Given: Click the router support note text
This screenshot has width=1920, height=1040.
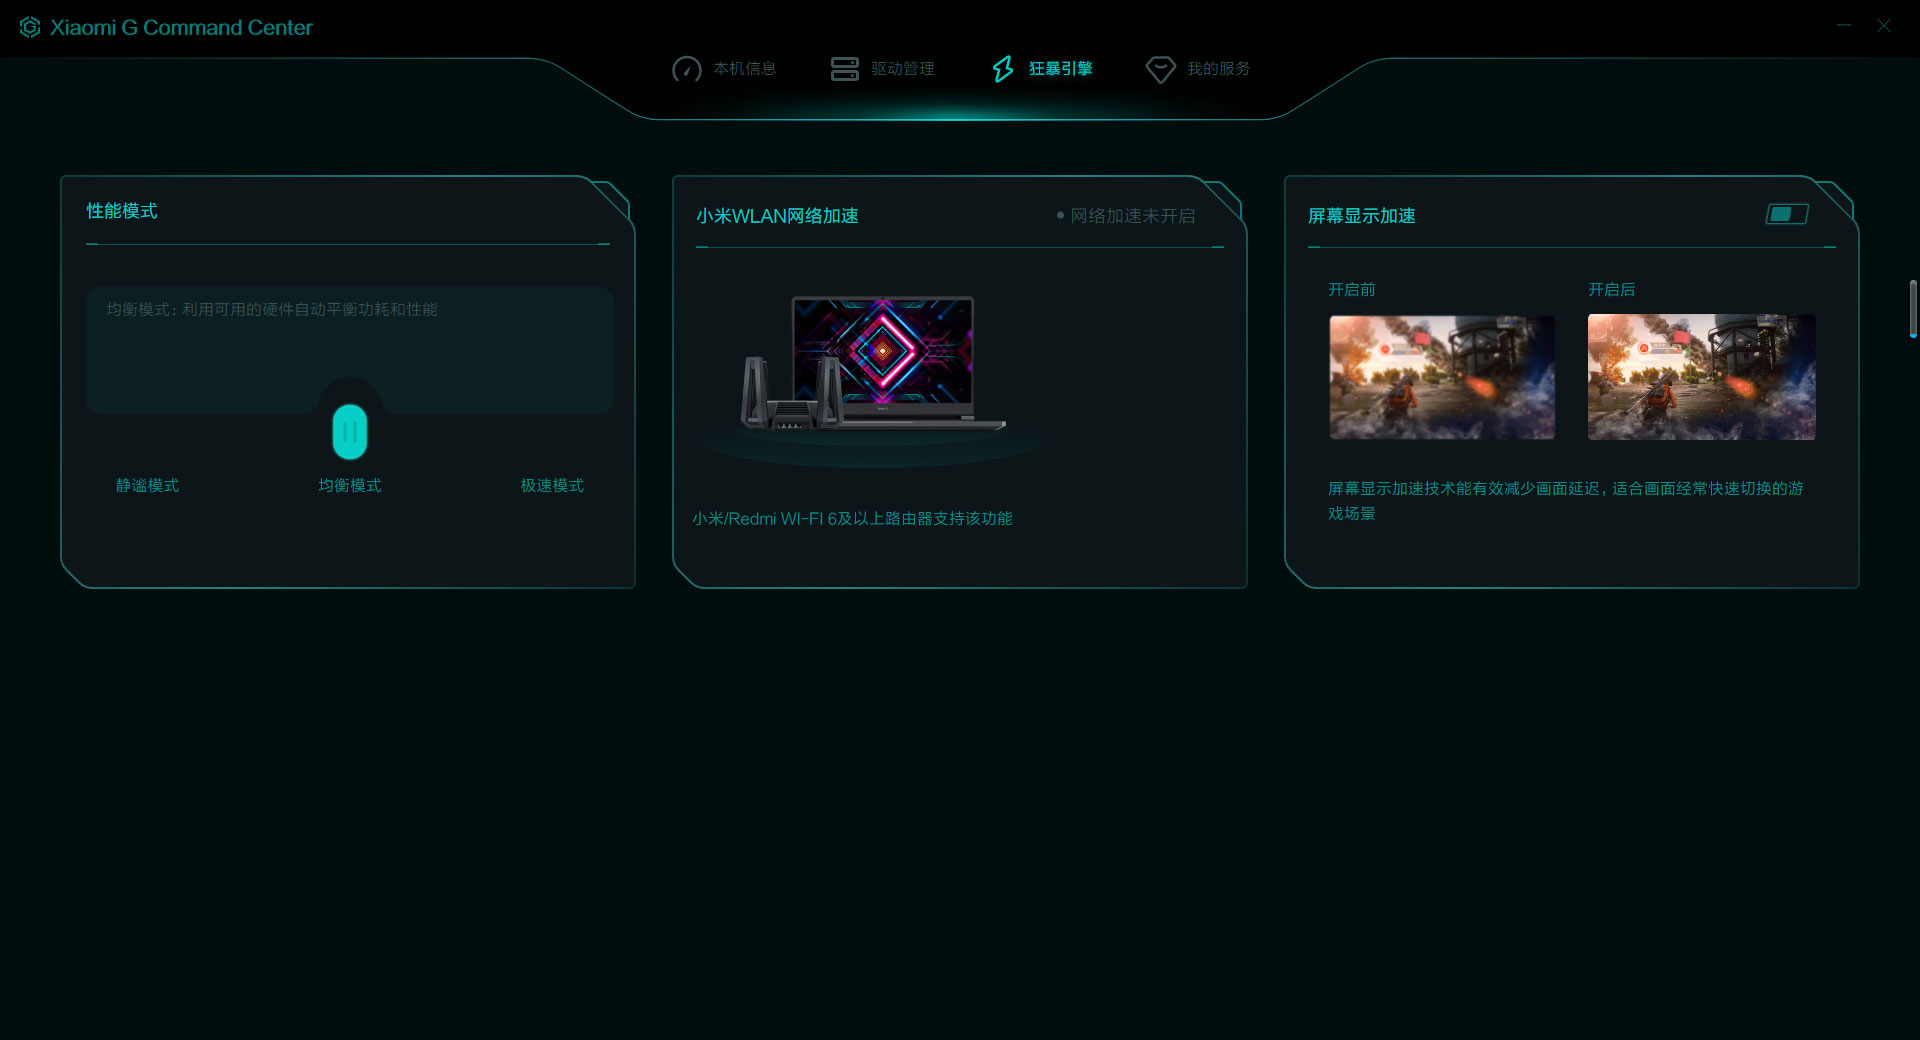Looking at the screenshot, I should click(x=852, y=518).
